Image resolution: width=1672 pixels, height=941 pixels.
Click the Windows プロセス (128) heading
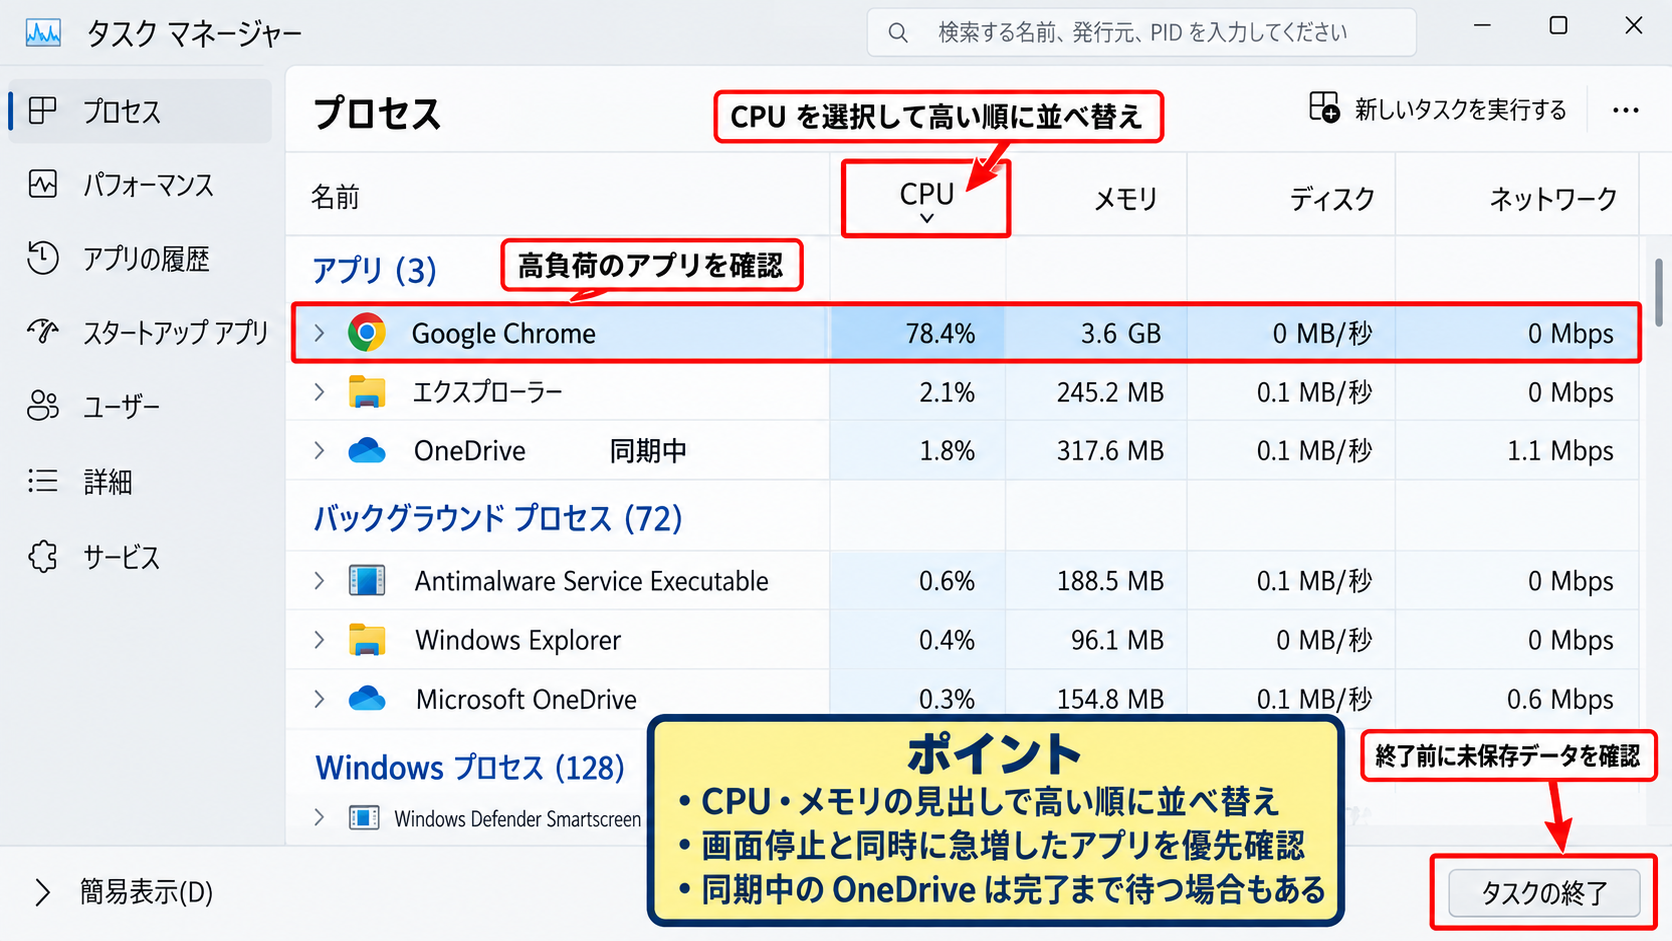(470, 767)
